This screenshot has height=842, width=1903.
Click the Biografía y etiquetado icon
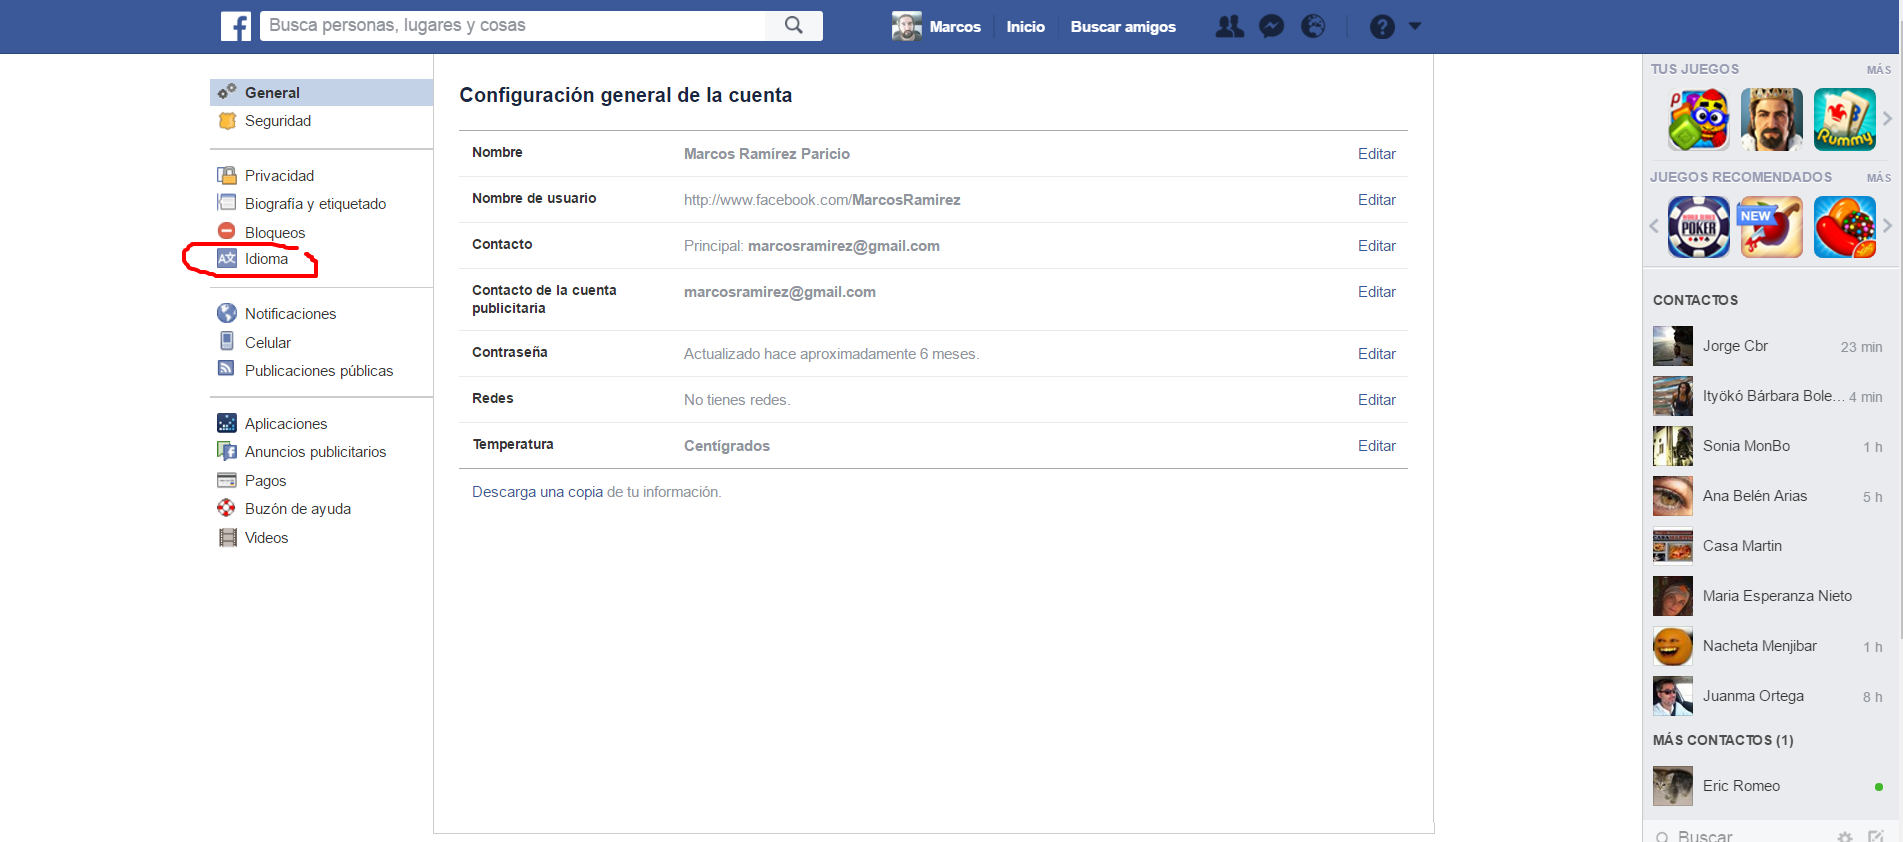click(227, 203)
